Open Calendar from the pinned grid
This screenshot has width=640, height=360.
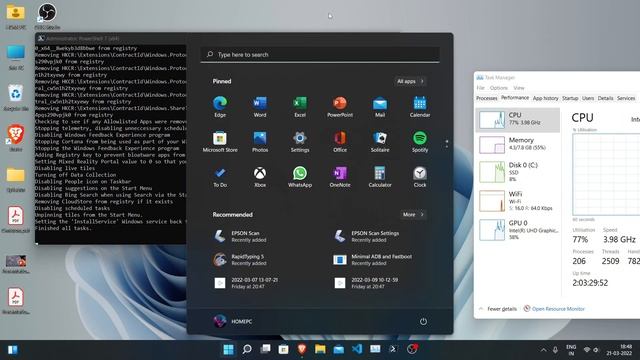pyautogui.click(x=420, y=107)
